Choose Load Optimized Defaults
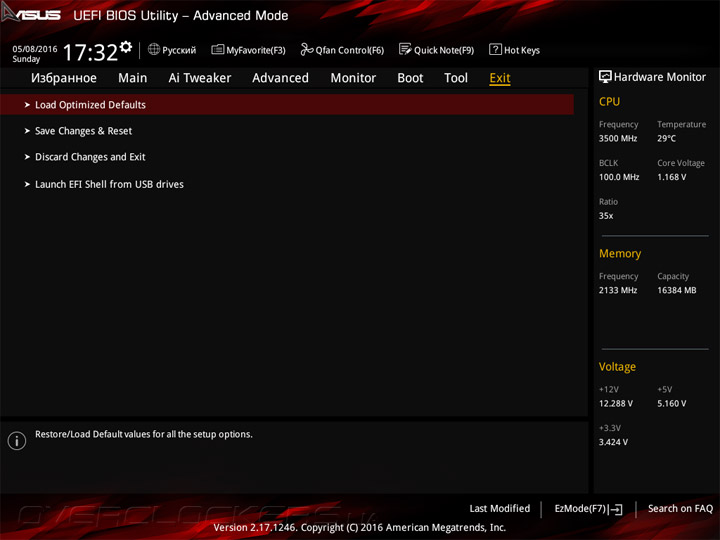The image size is (720, 540). point(287,105)
